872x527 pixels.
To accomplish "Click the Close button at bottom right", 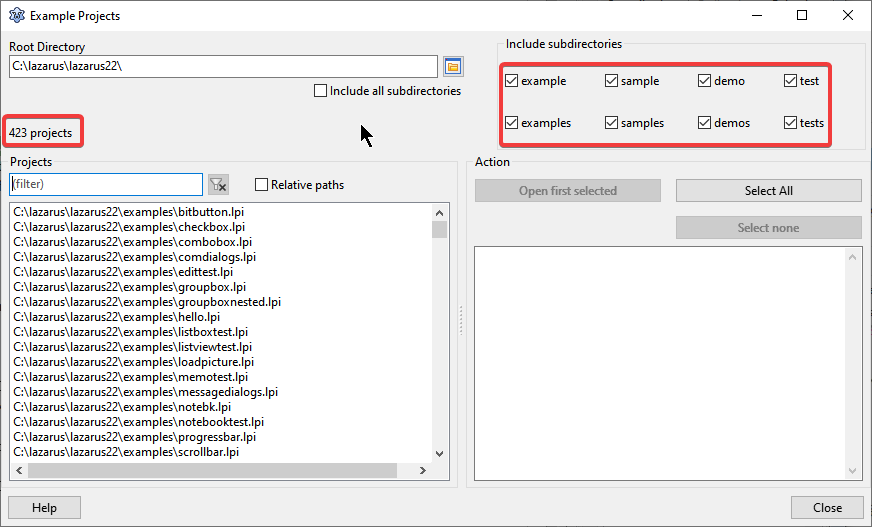I will (x=826, y=507).
